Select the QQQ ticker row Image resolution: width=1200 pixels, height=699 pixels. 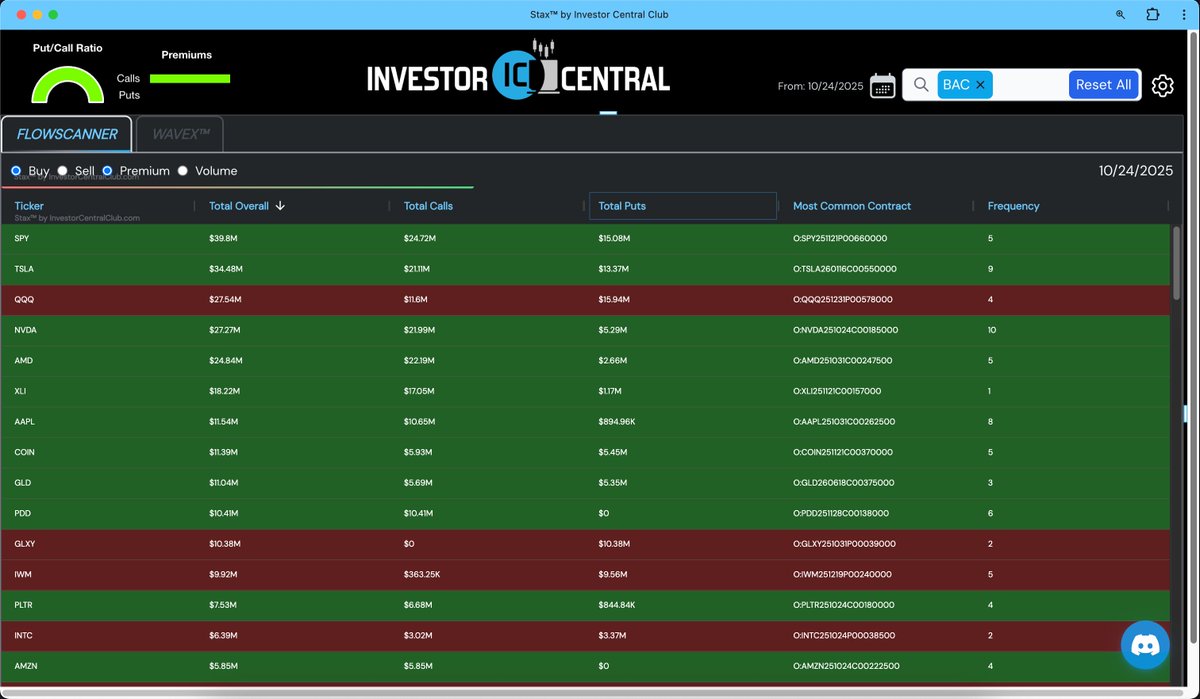point(585,300)
